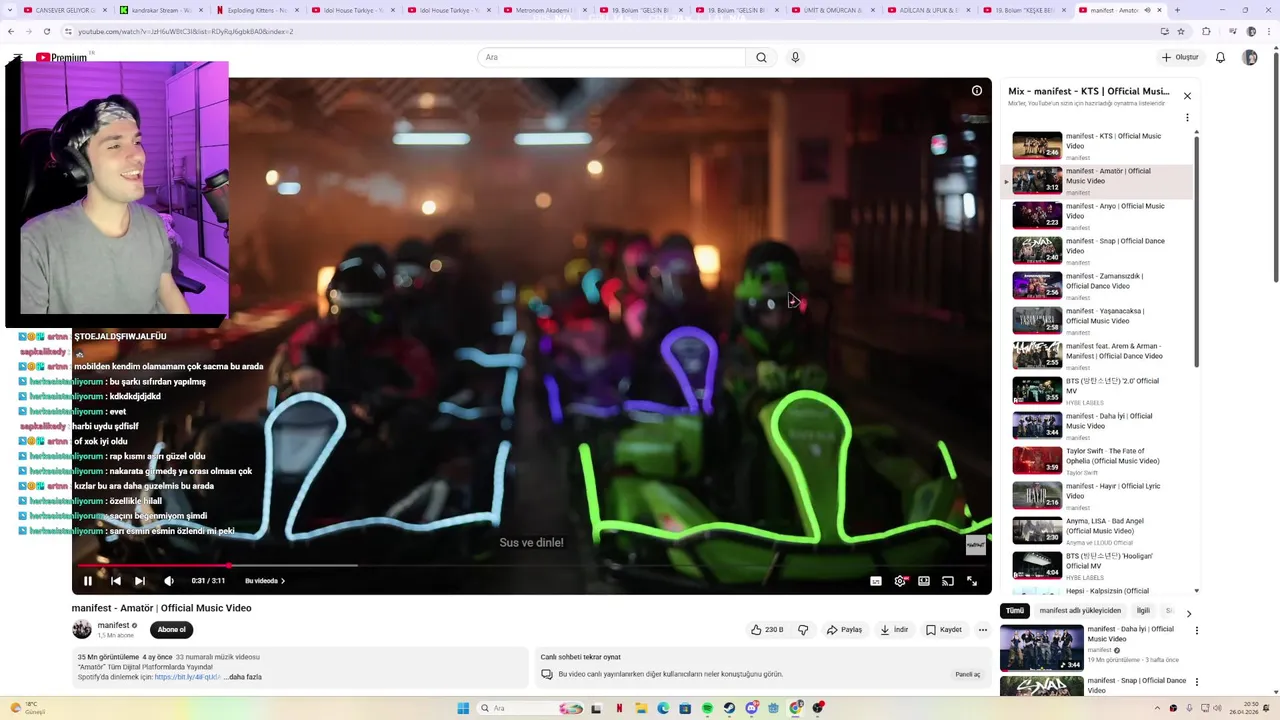Save video with Kaydet button
Screen dimensions: 1280x720
(944, 630)
